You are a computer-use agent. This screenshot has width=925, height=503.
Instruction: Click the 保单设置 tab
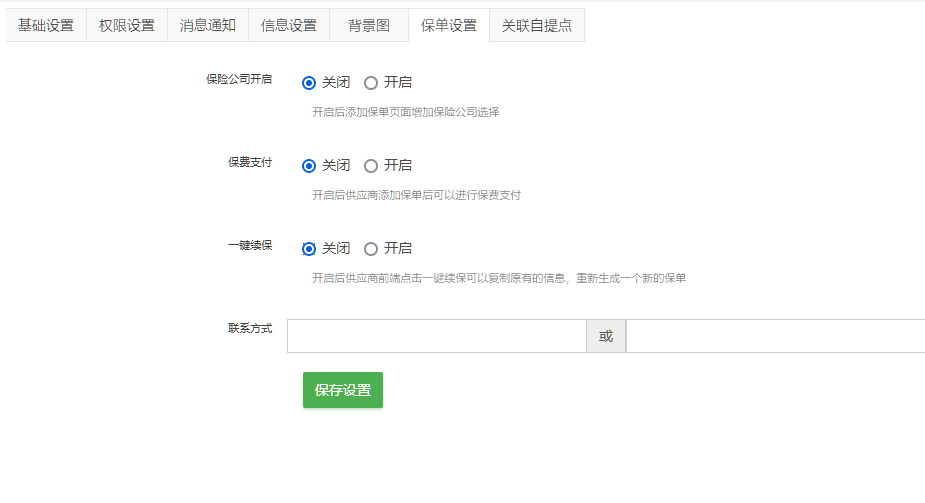tap(448, 25)
